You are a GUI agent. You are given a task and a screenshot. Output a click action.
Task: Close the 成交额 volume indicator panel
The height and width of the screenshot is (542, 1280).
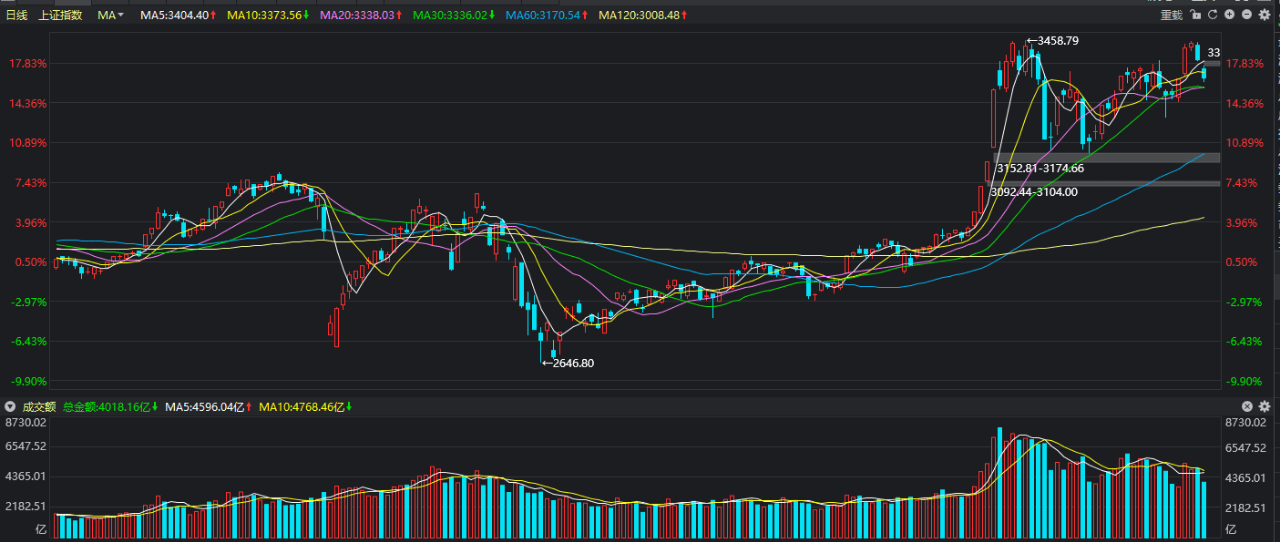point(1247,406)
